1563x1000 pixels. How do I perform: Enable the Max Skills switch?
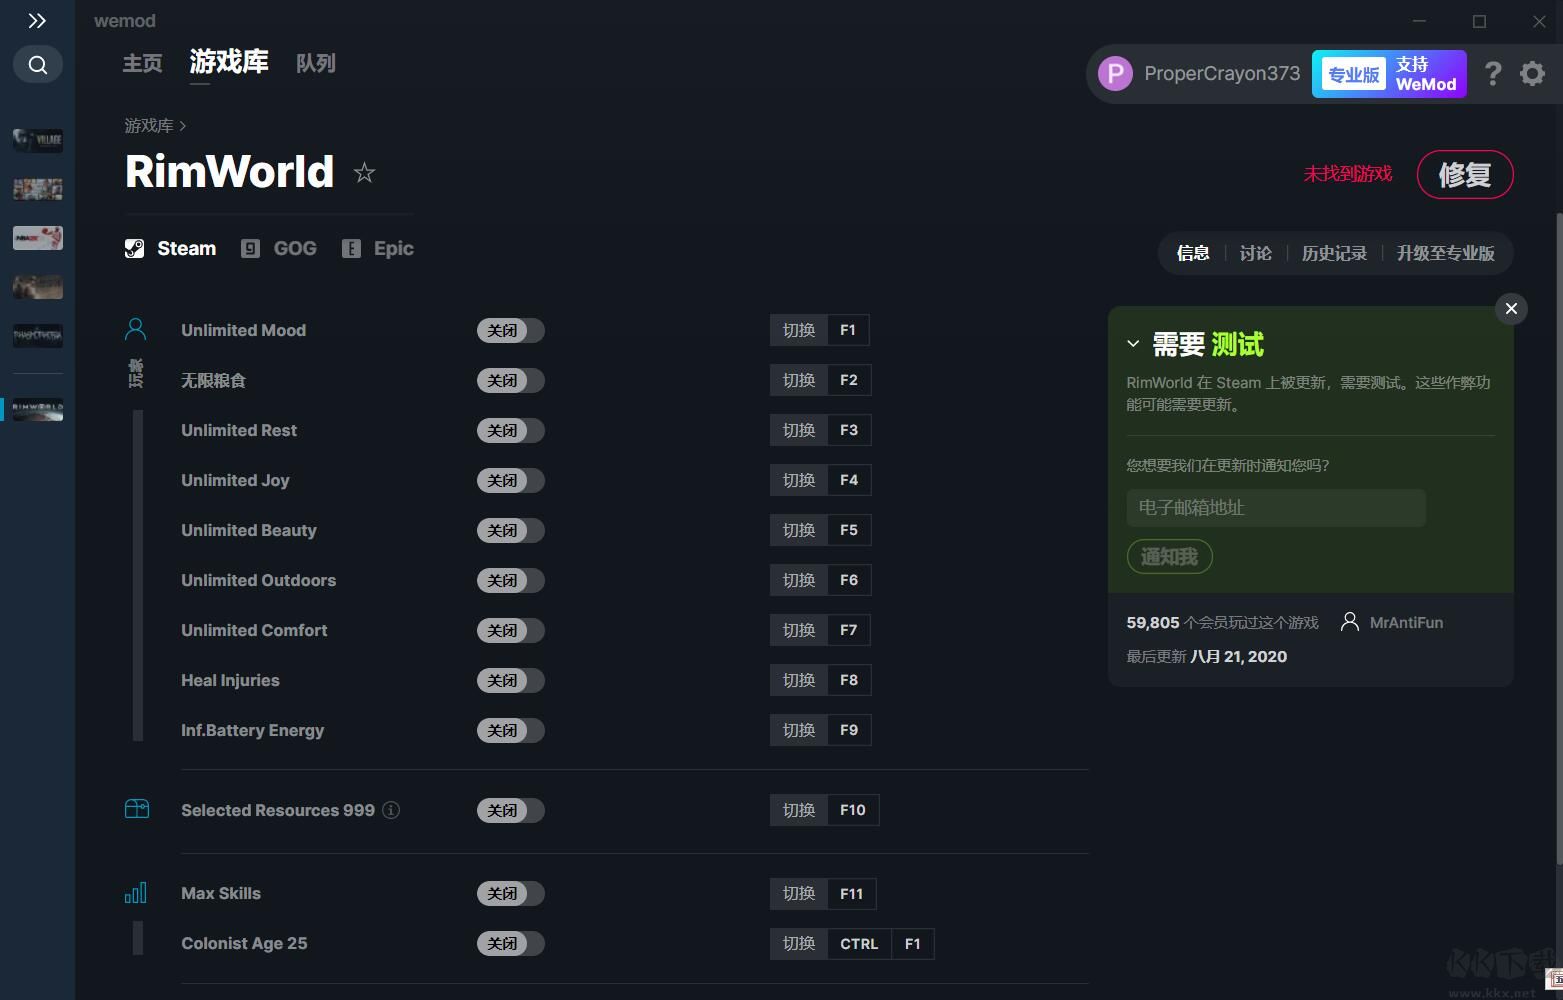(510, 894)
